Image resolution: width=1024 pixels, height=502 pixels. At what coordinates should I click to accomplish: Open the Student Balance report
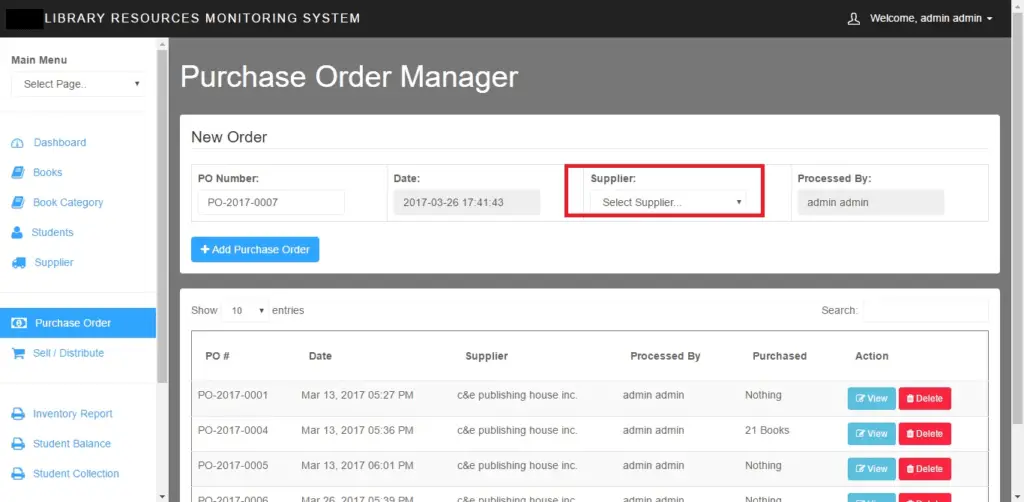click(72, 444)
